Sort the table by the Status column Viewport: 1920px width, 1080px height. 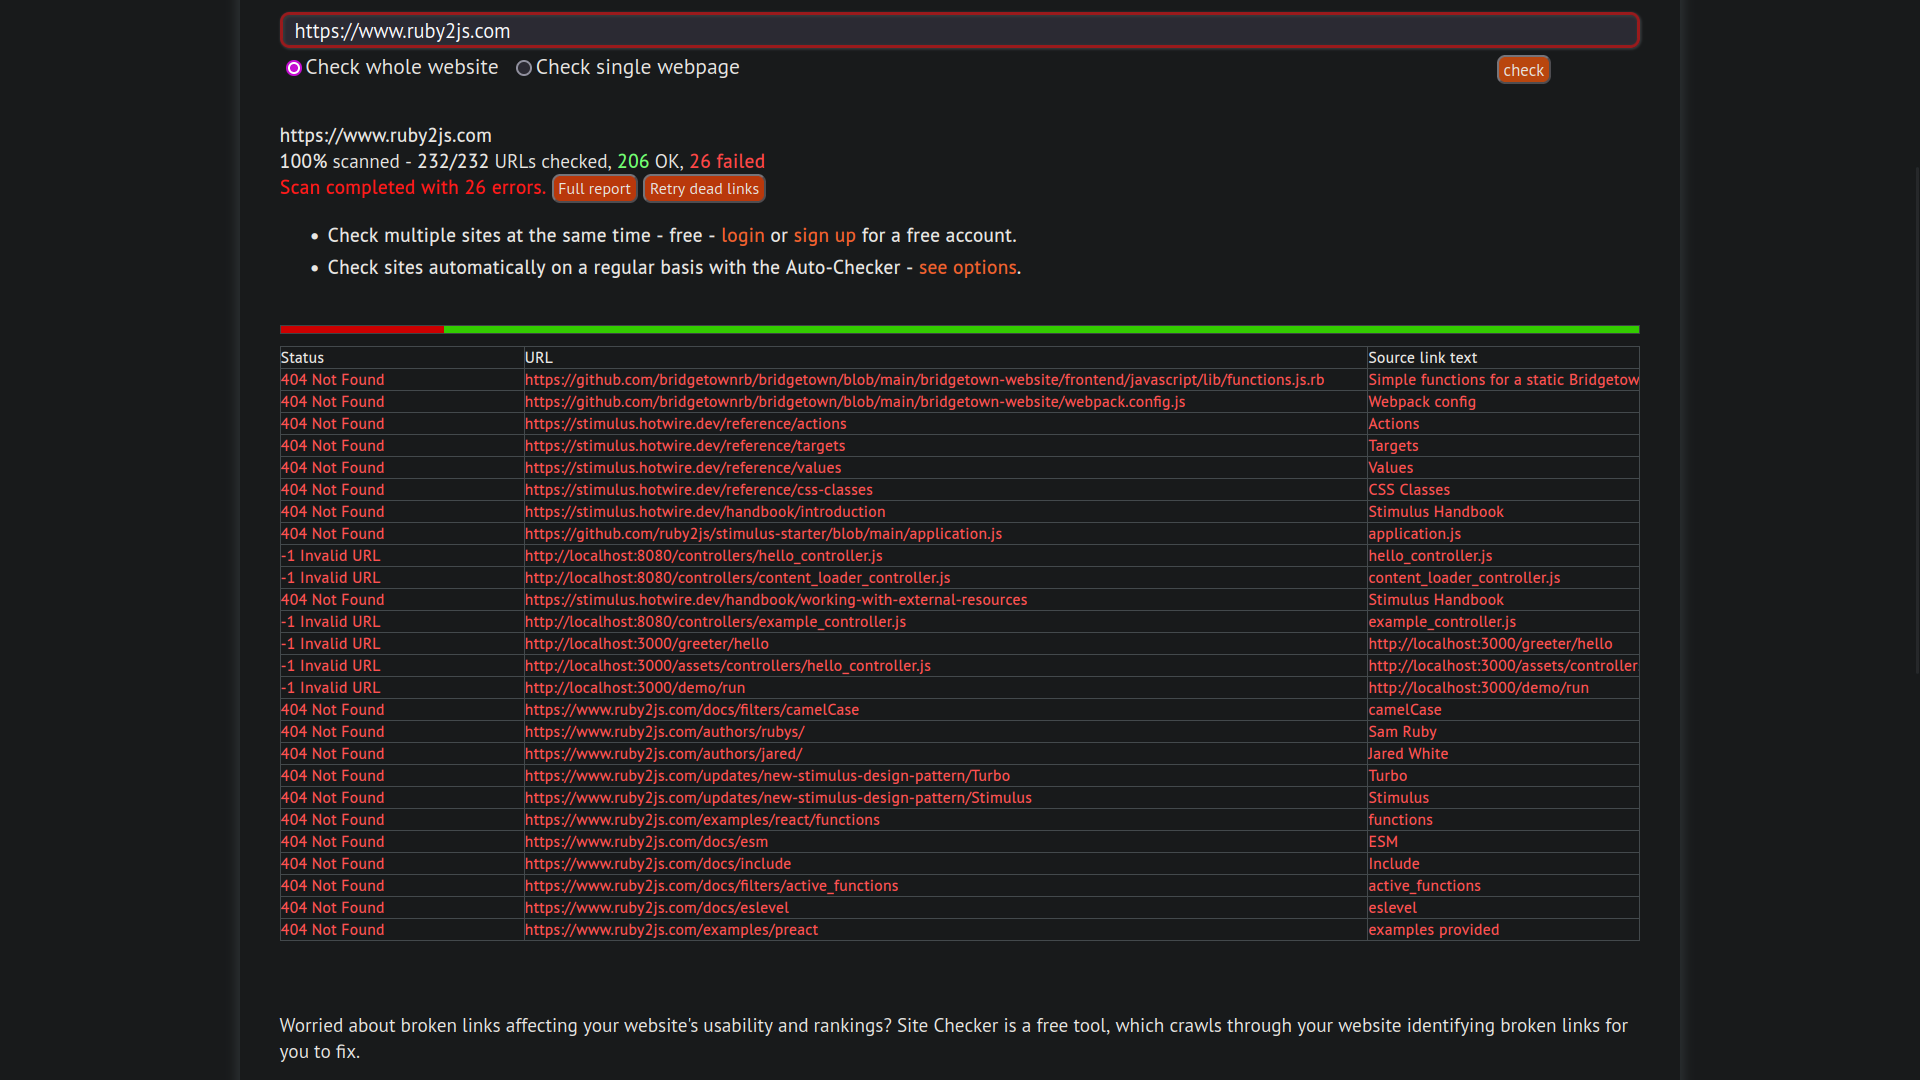(x=302, y=357)
